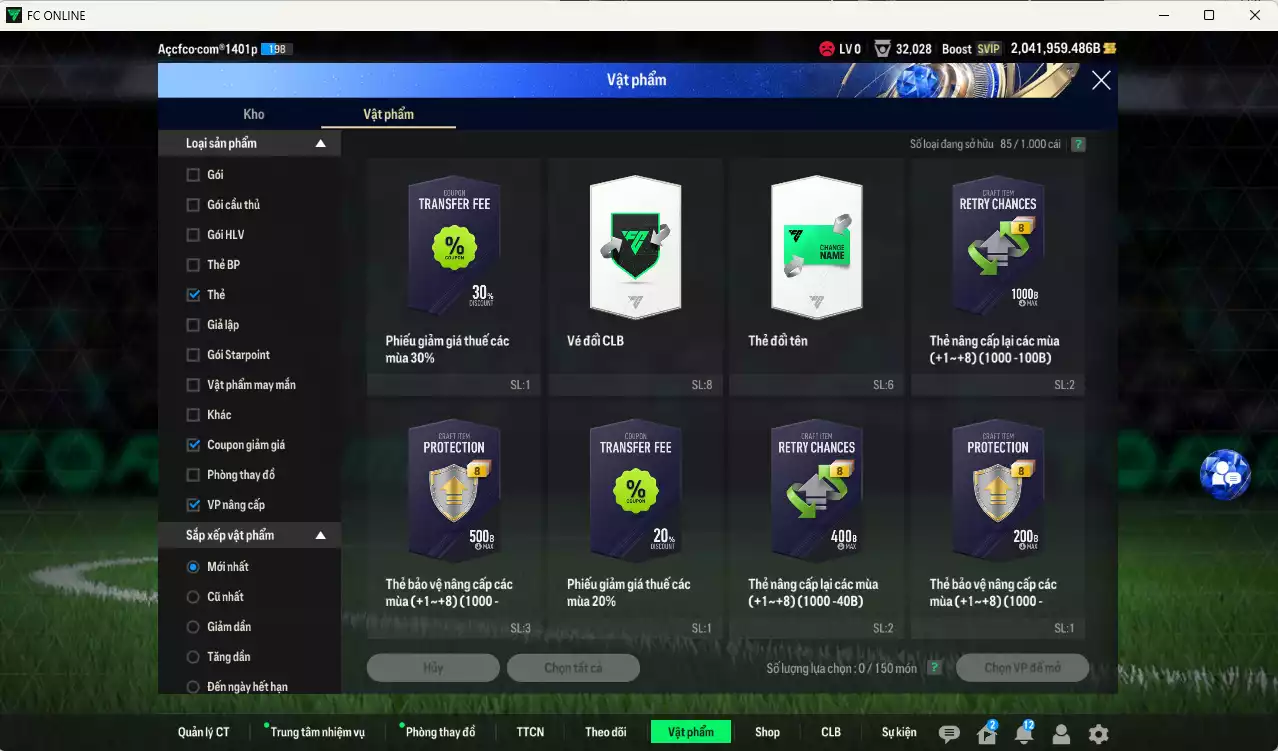
Task: Click the green help icon beside item count
Action: pos(1078,144)
